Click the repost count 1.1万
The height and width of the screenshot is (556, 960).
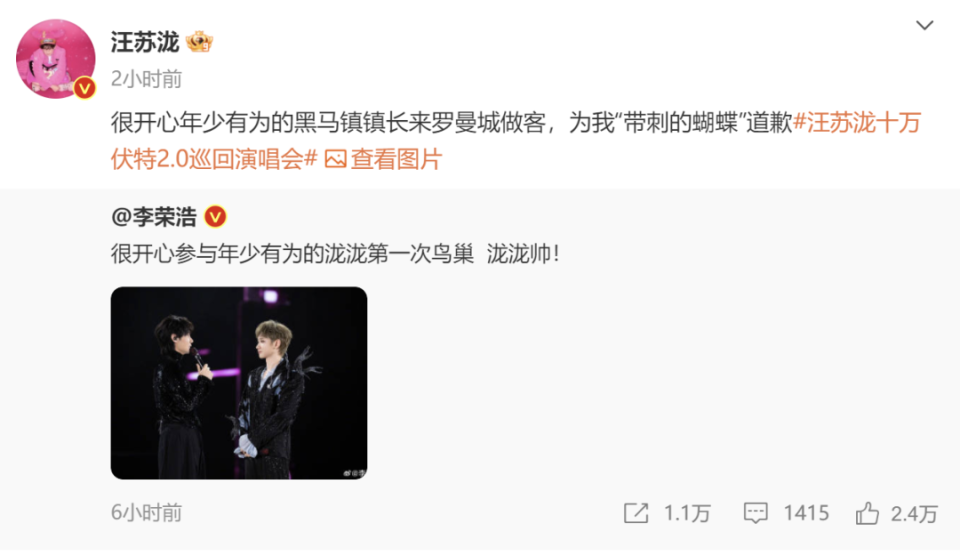pyautogui.click(x=687, y=513)
